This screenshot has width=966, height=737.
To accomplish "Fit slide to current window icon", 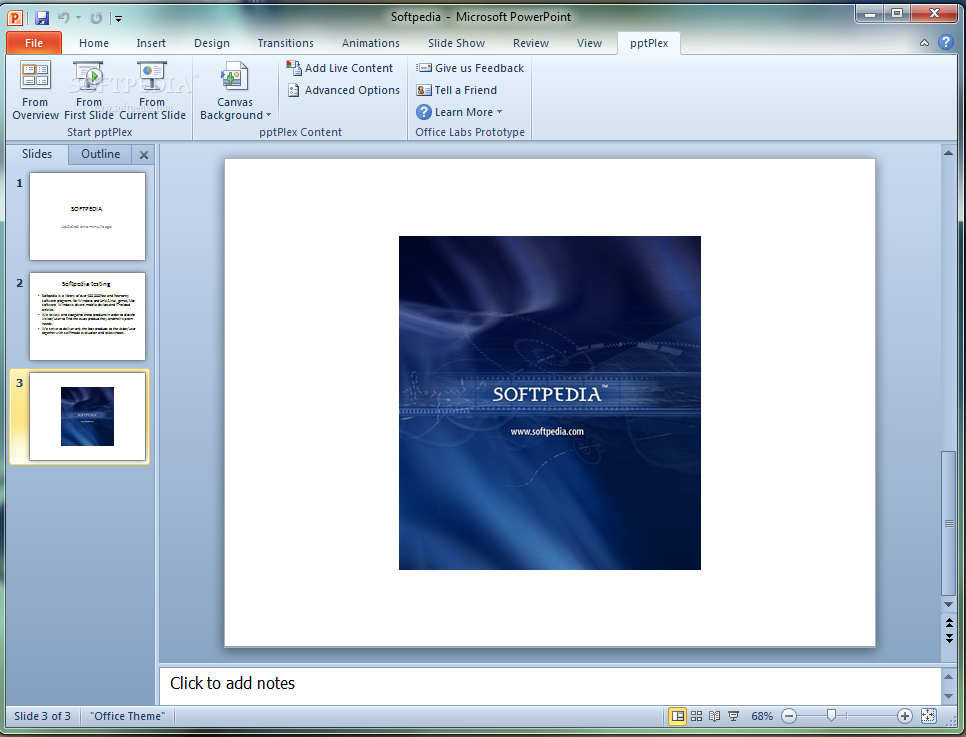I will click(x=928, y=716).
